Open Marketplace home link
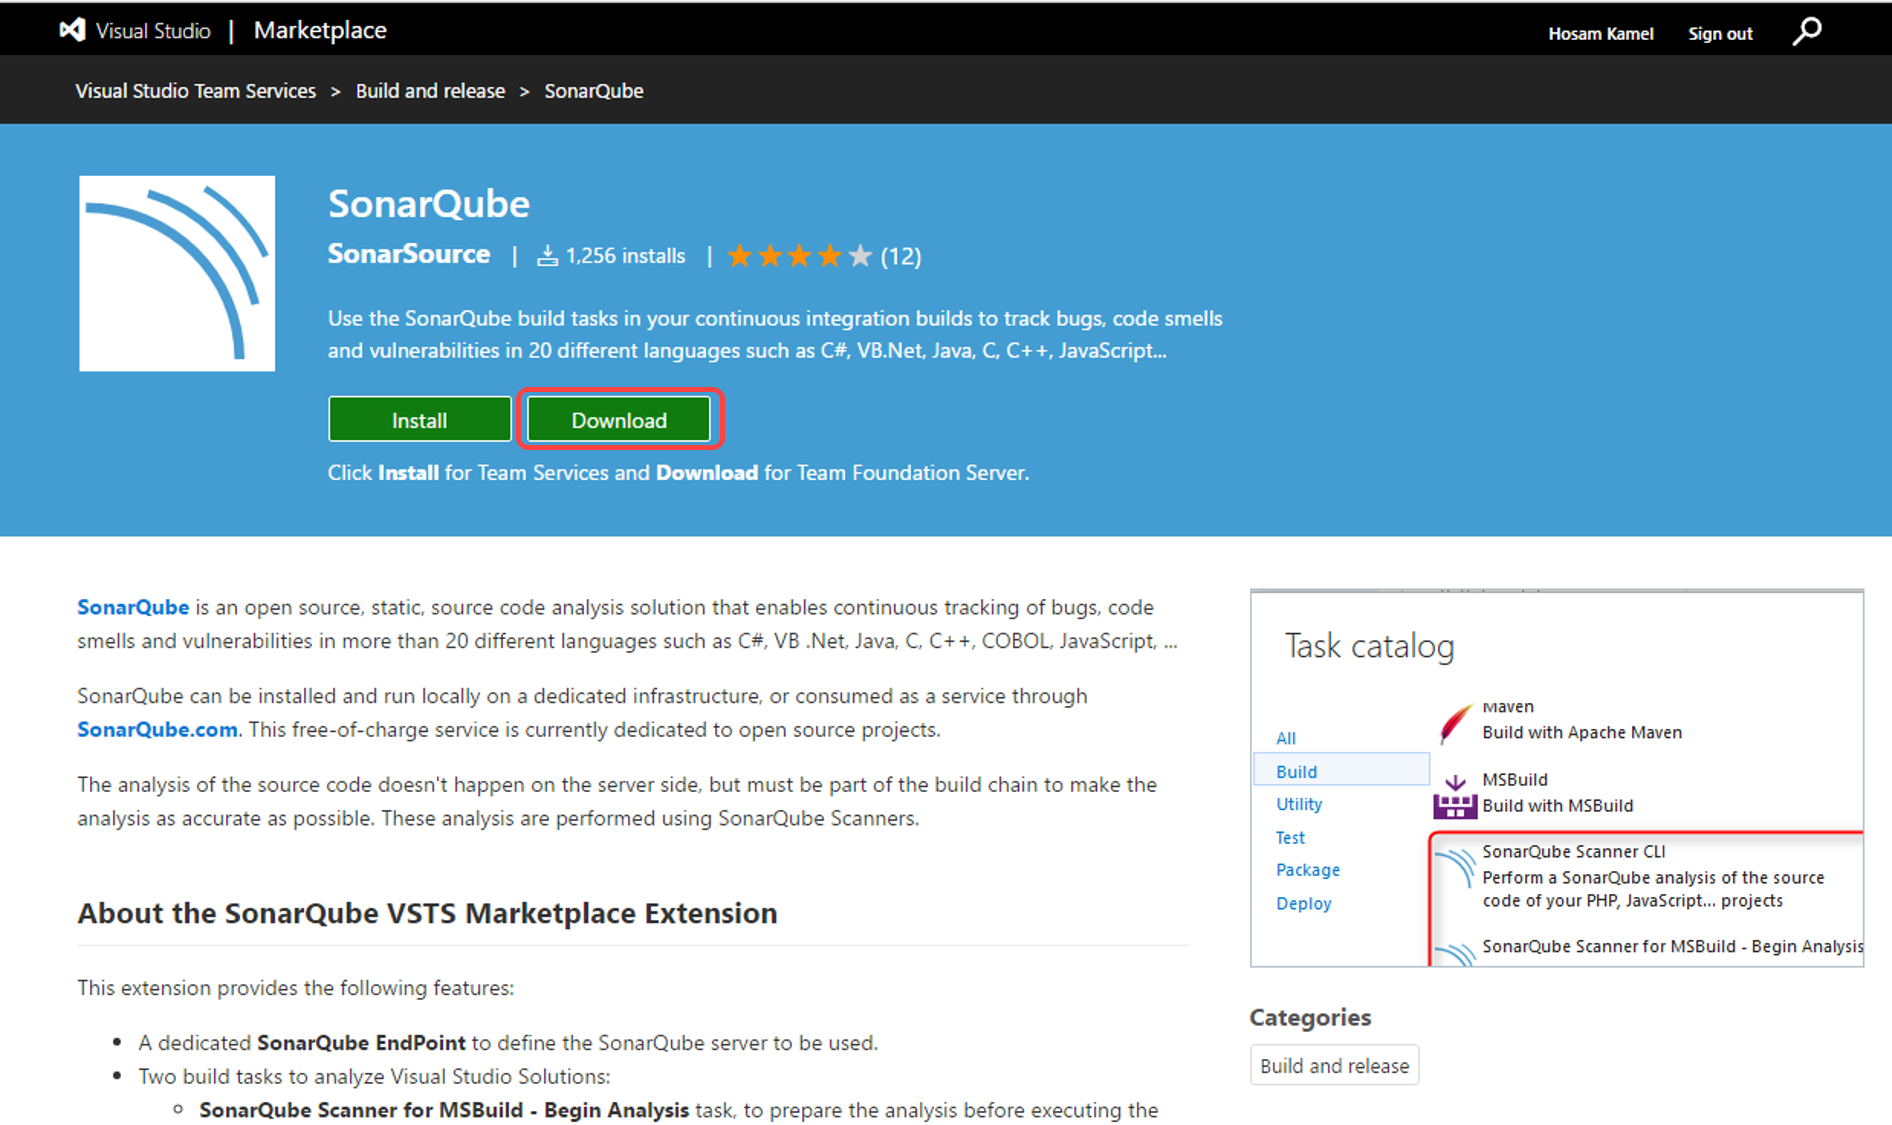 pyautogui.click(x=320, y=30)
